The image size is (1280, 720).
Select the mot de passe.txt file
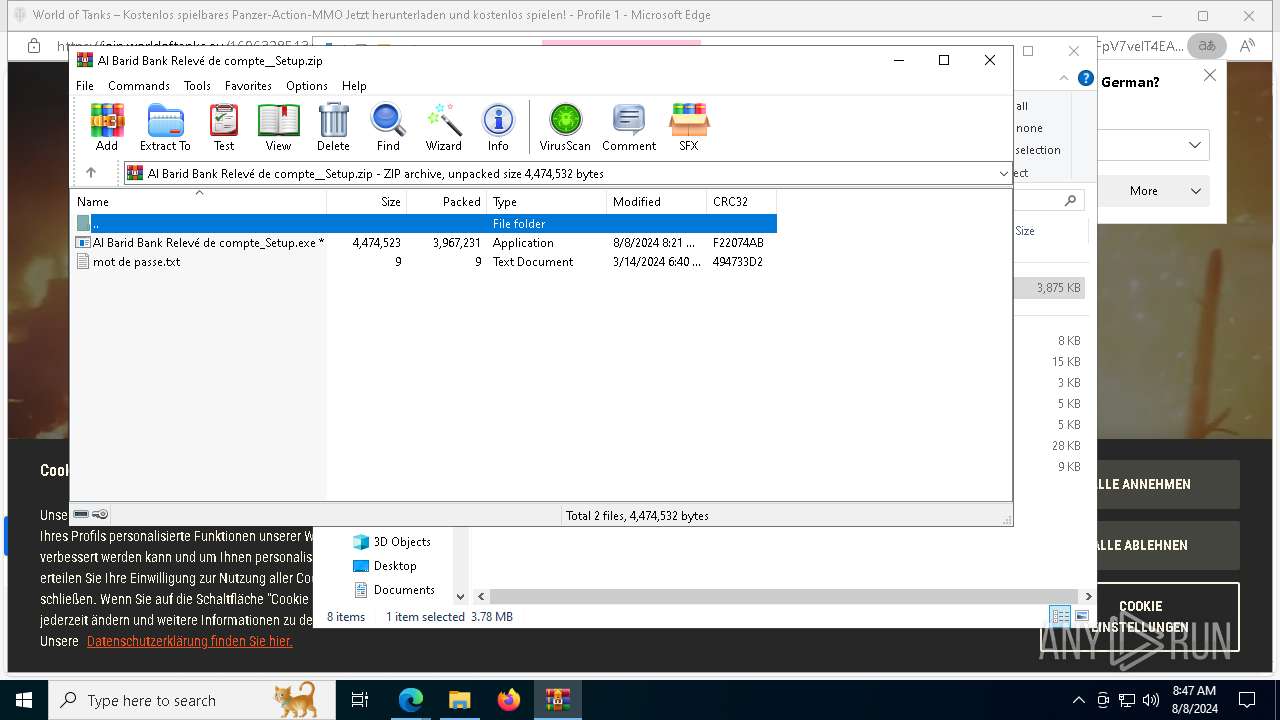pos(425,261)
